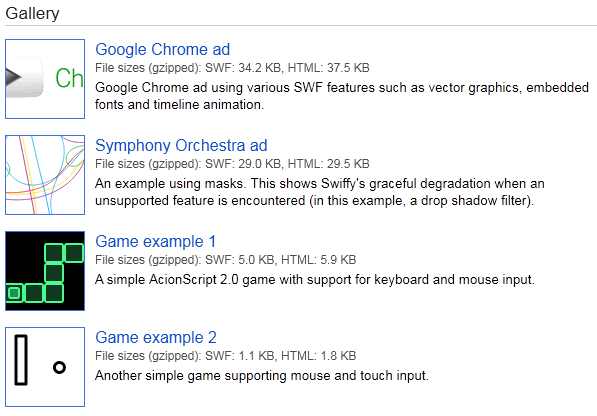Open the Symphony Orchestra ad thumbnail
The image size is (597, 416).
45,175
